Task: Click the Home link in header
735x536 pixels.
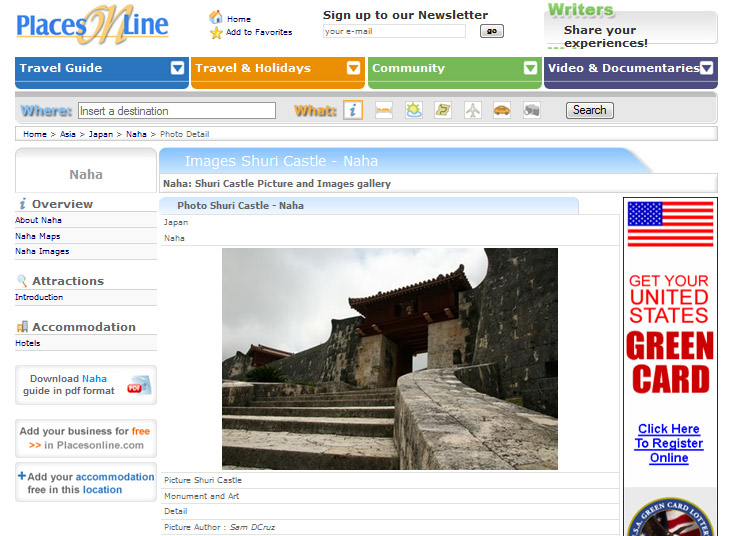Action: coord(239,19)
